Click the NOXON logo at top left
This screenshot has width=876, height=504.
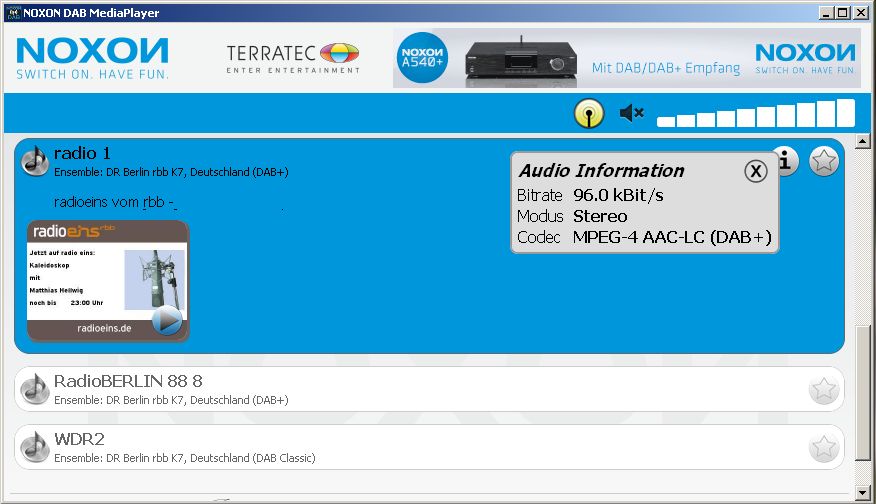[92, 58]
